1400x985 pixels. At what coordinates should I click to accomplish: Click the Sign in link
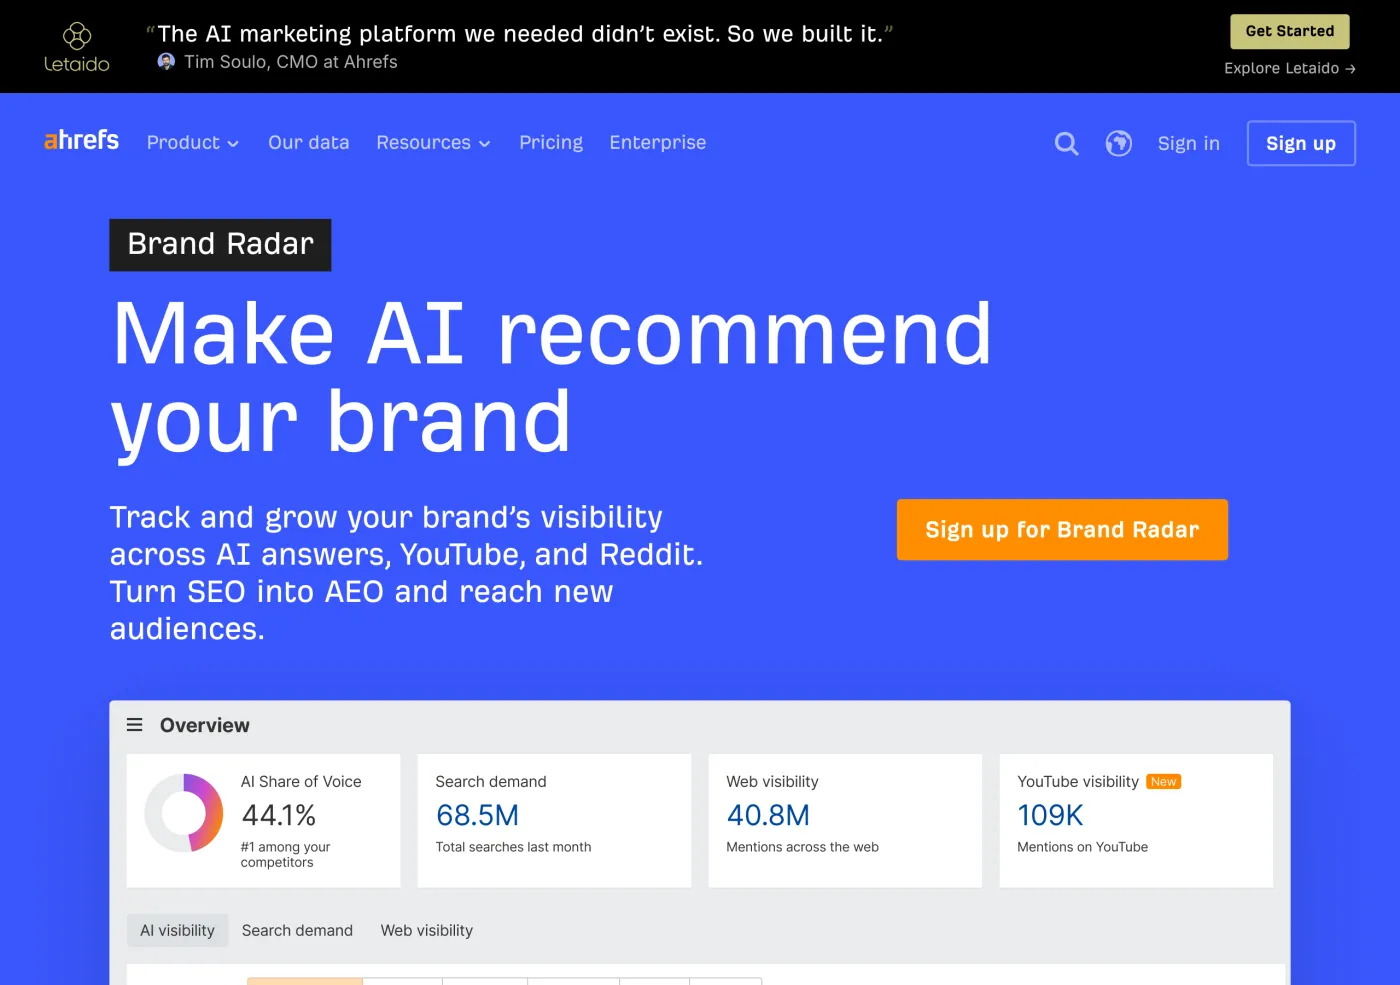(x=1188, y=144)
